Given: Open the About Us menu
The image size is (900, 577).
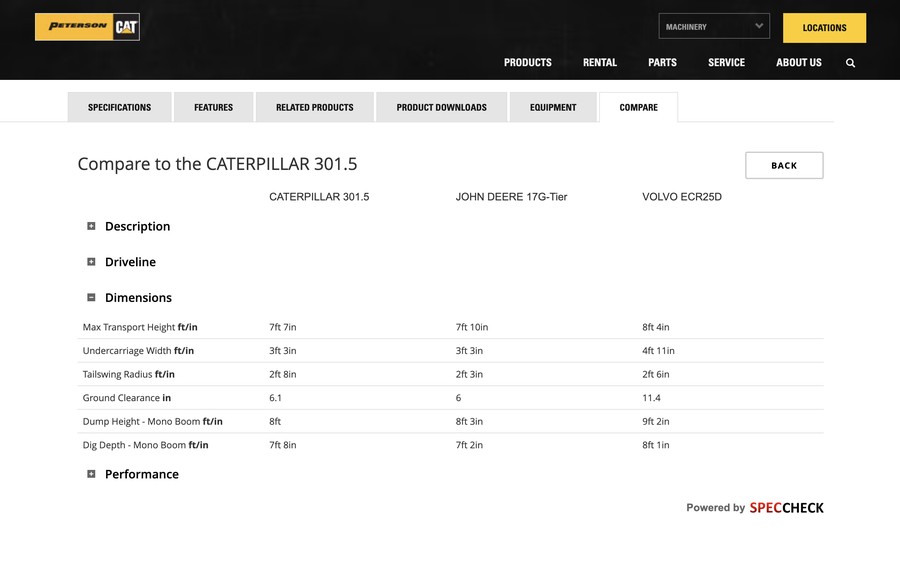Looking at the screenshot, I should tap(798, 63).
